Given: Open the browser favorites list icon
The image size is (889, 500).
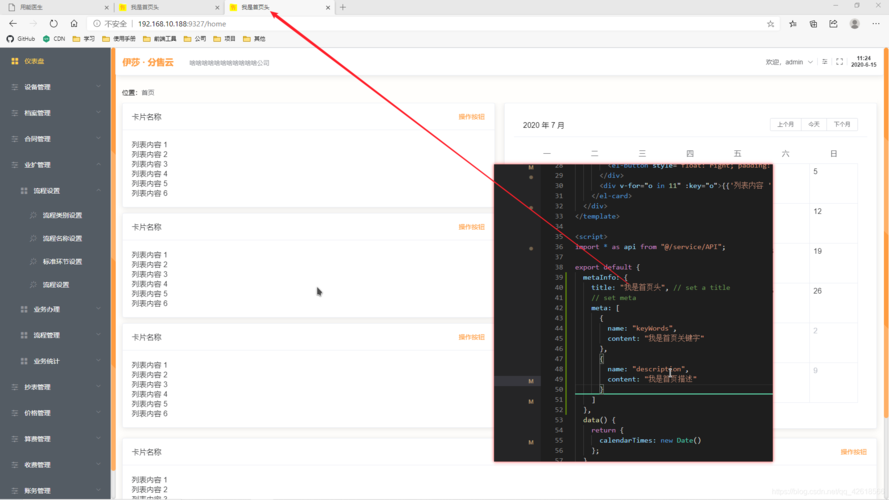Looking at the screenshot, I should pos(793,24).
